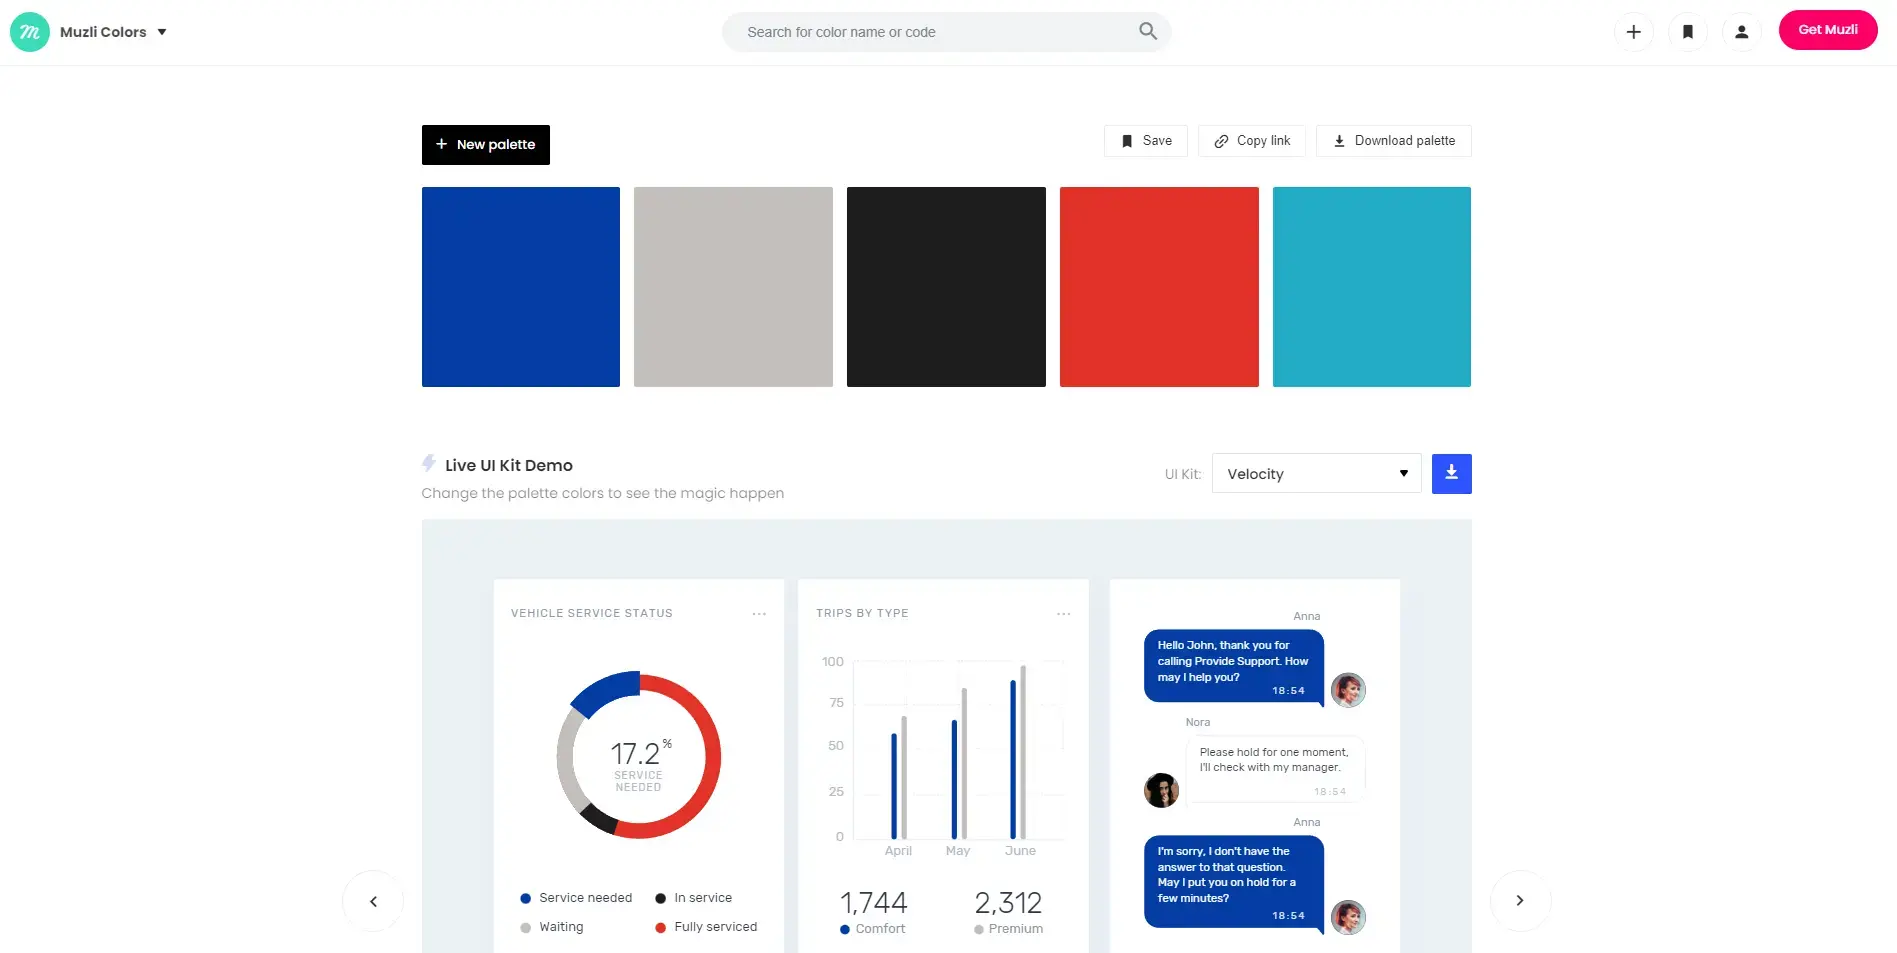Click the Get Muzli button
The width and height of the screenshot is (1897, 953).
pos(1827,30)
